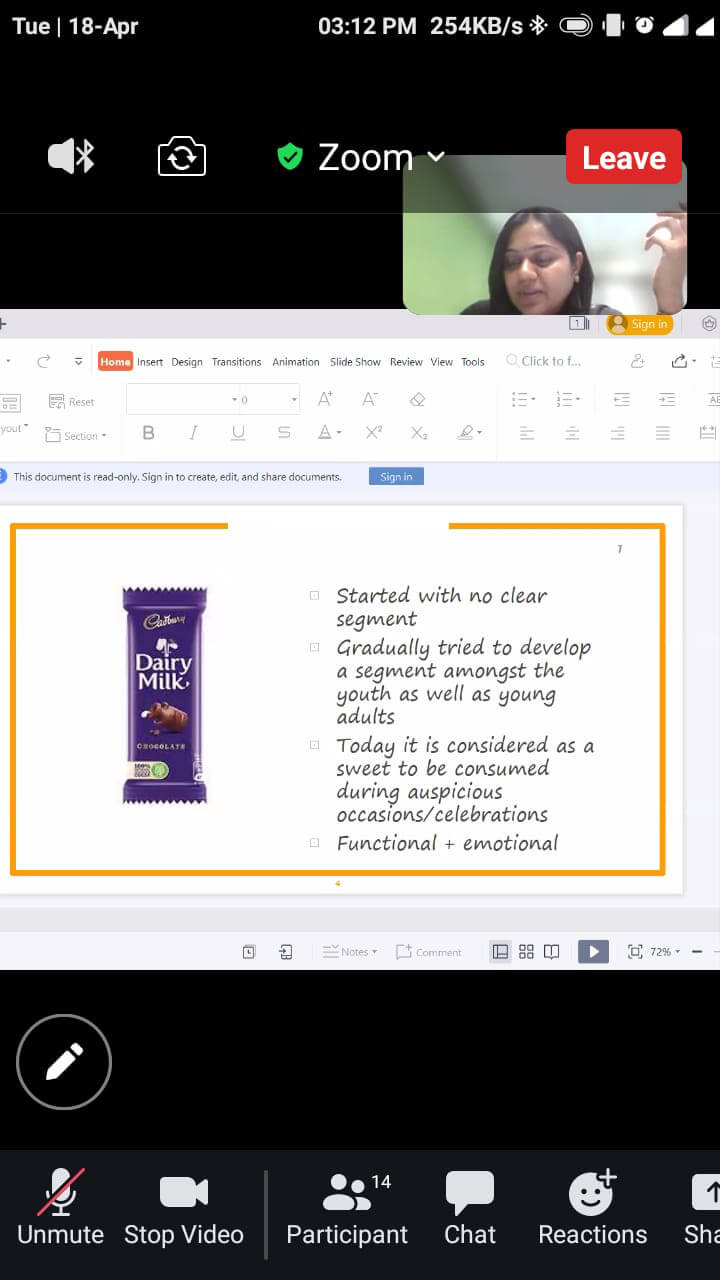Click the collaboration person icon

(x=637, y=361)
